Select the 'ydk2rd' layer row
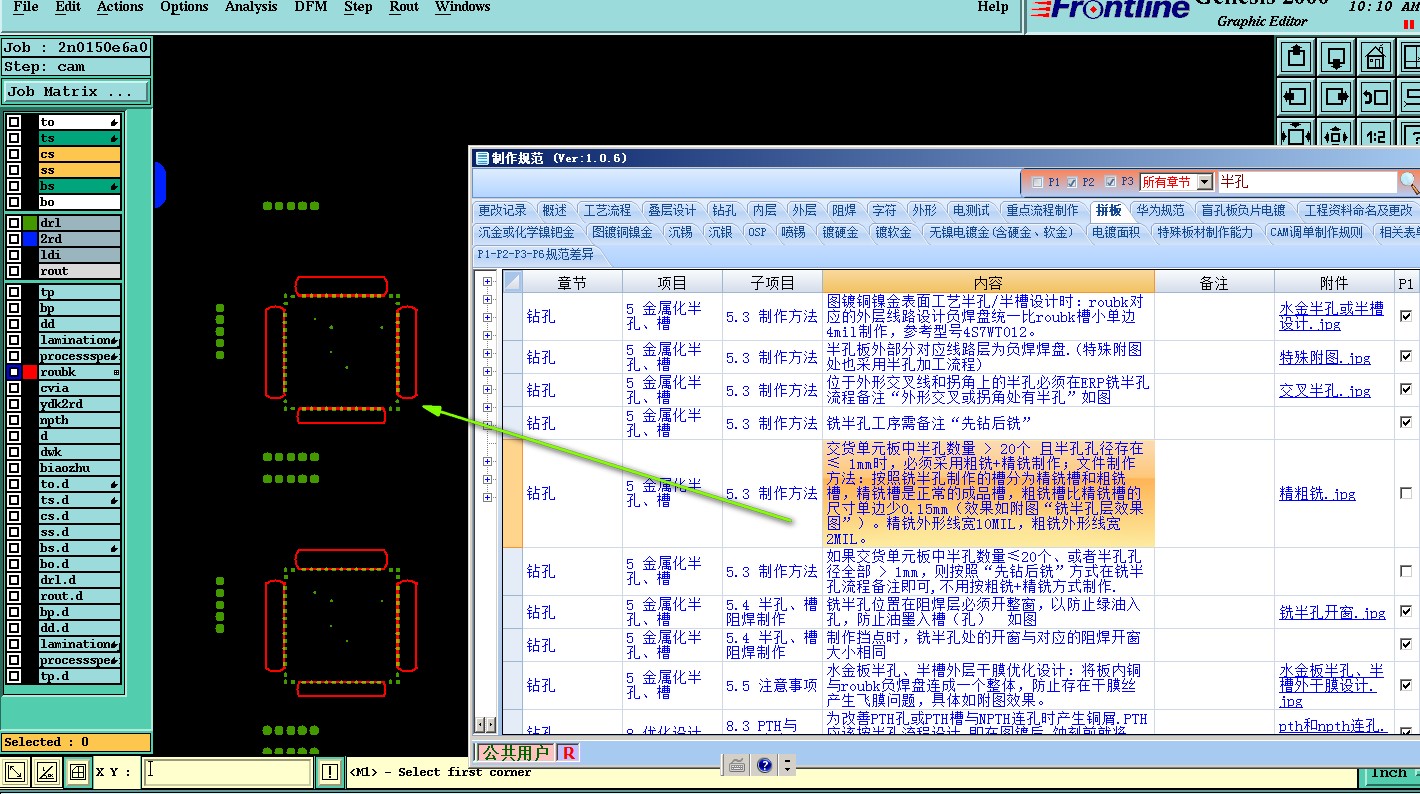1420x794 pixels. [x=79, y=404]
